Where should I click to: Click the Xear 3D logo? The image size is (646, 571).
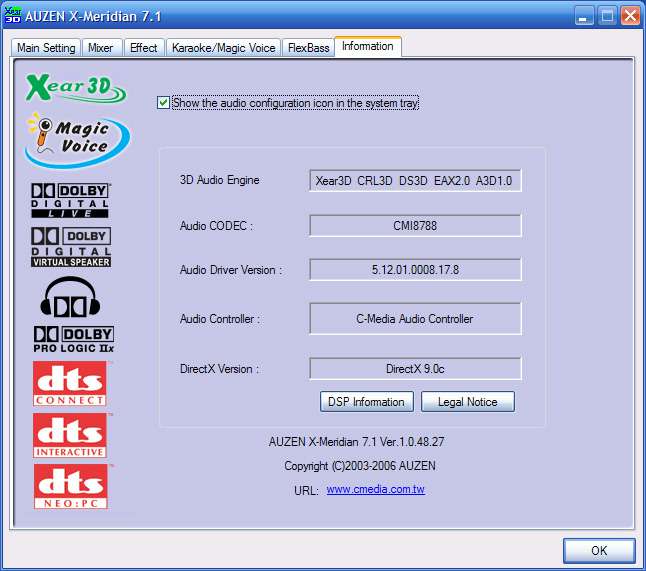(76, 88)
